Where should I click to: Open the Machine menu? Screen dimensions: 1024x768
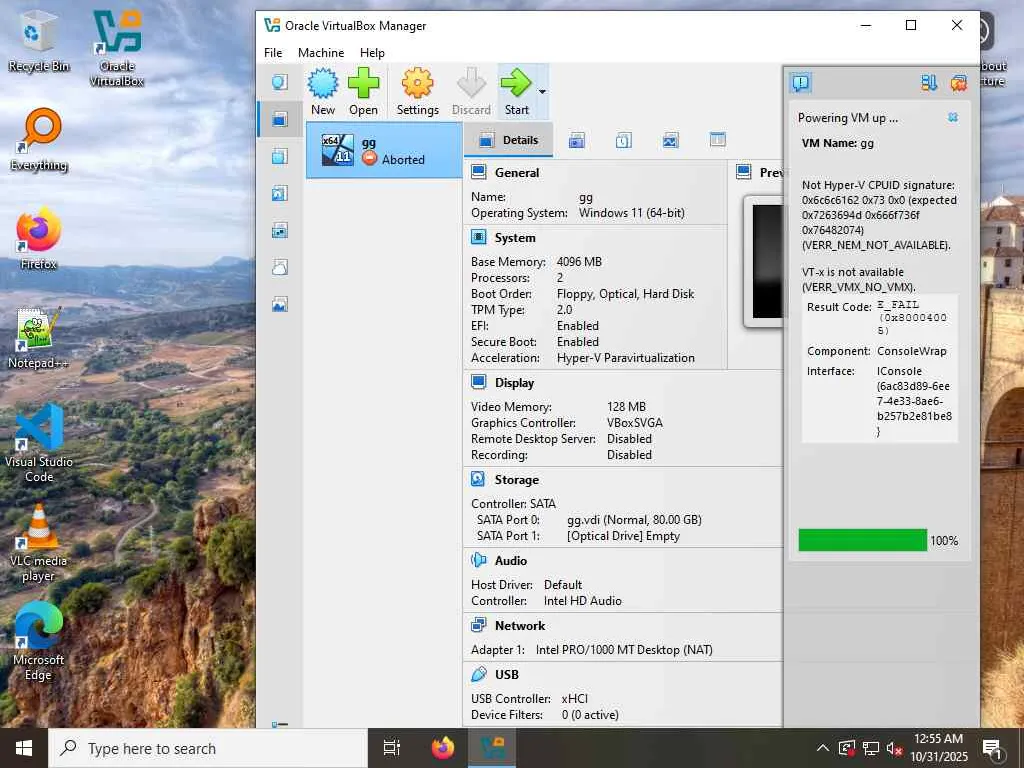pyautogui.click(x=321, y=53)
